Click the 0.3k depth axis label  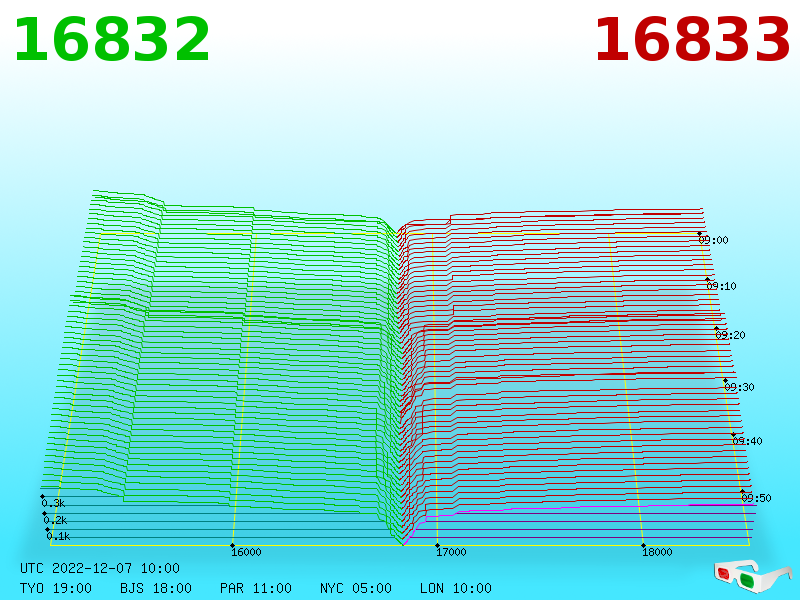[53, 504]
